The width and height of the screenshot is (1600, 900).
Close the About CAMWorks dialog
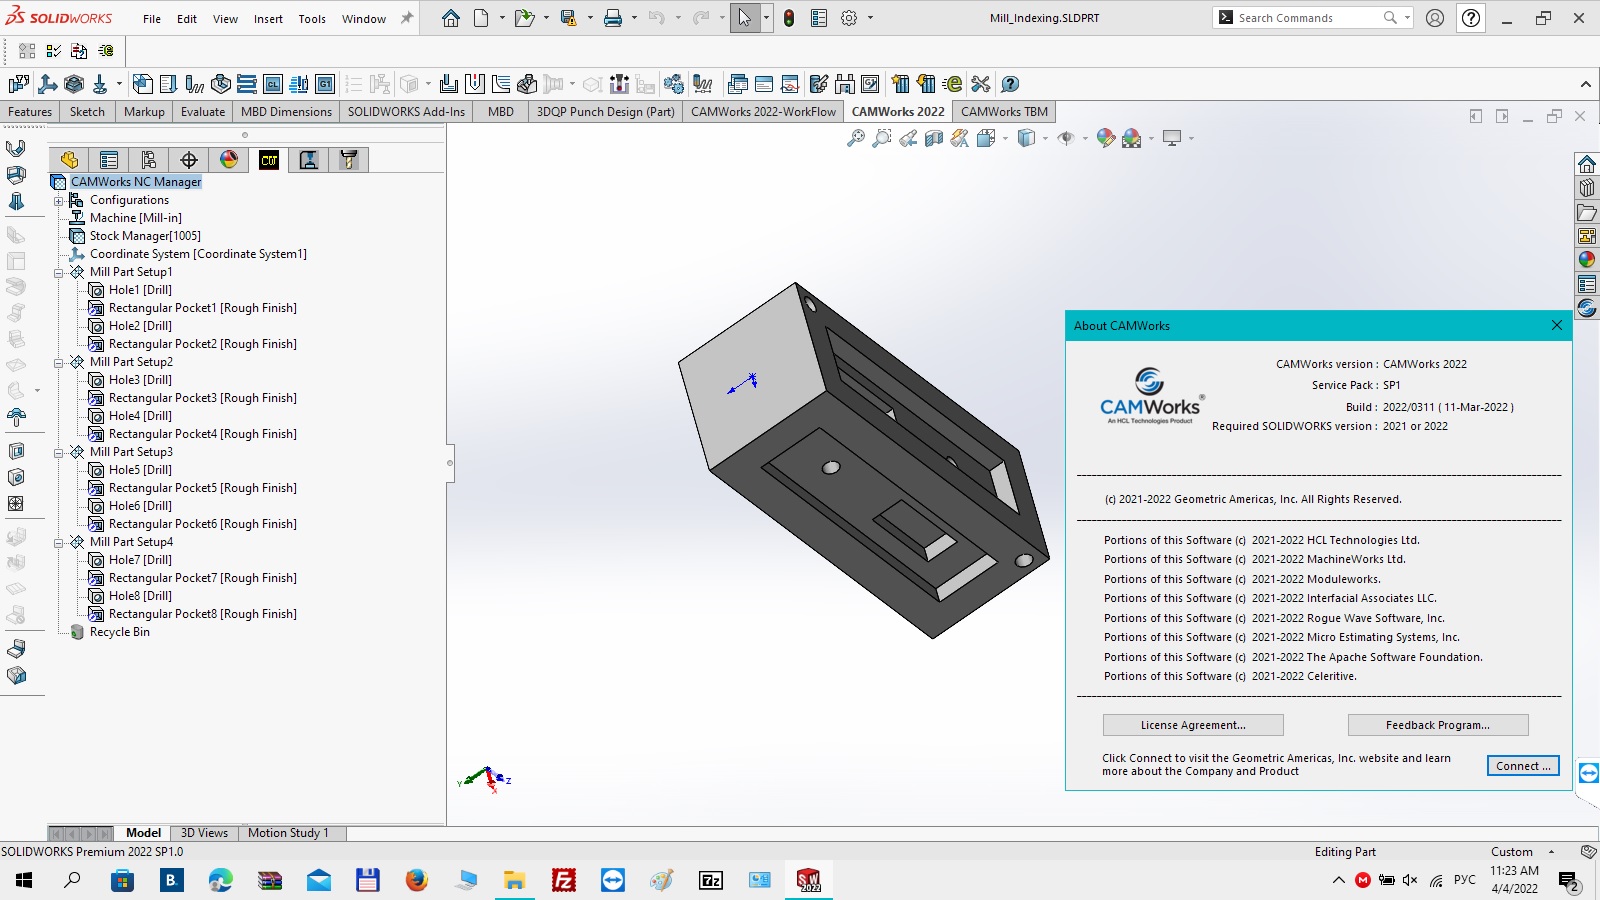1556,325
